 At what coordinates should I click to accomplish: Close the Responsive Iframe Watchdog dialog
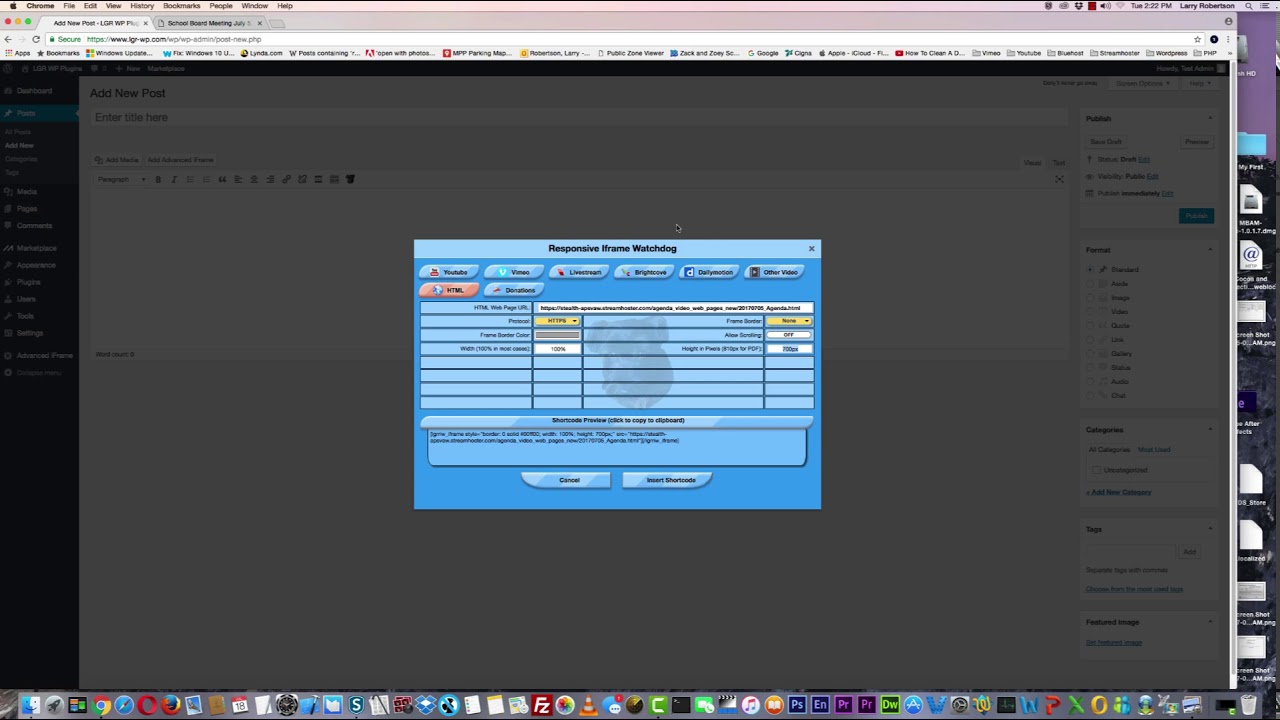pos(811,248)
